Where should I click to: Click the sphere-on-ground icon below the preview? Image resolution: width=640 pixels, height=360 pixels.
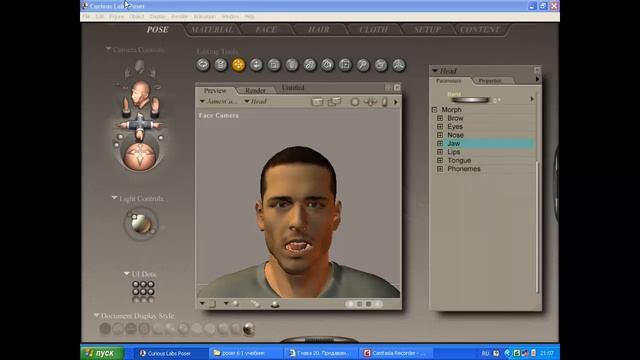coord(275,304)
